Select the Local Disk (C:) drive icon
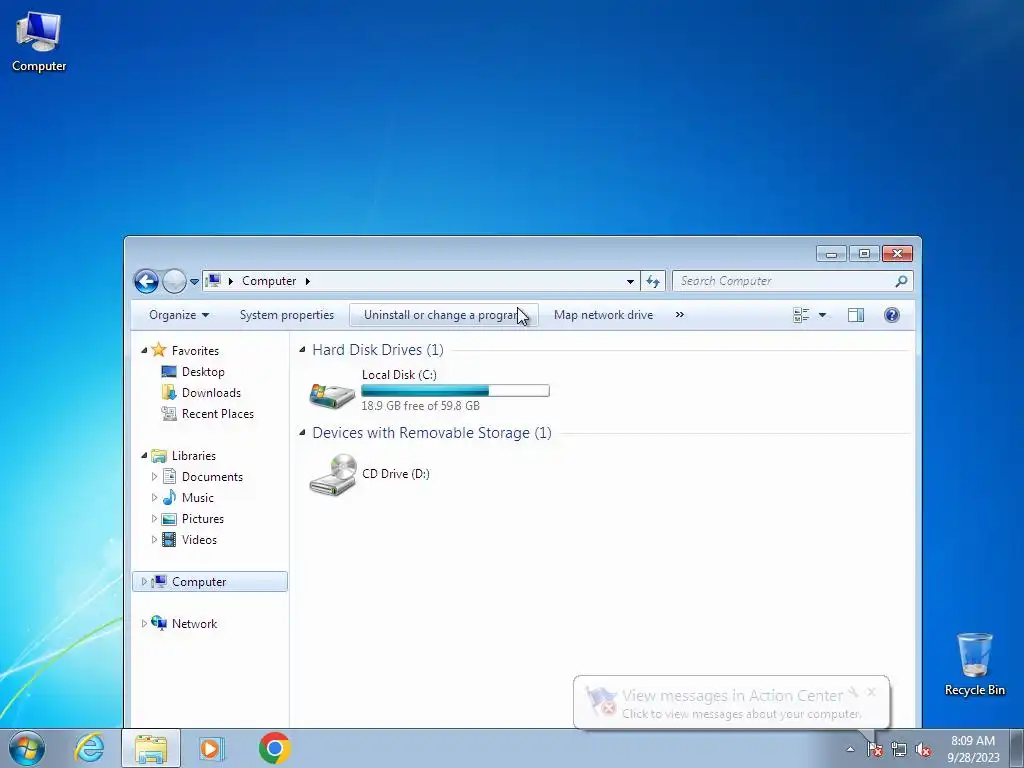Viewport: 1024px width, 768px height. pos(332,394)
